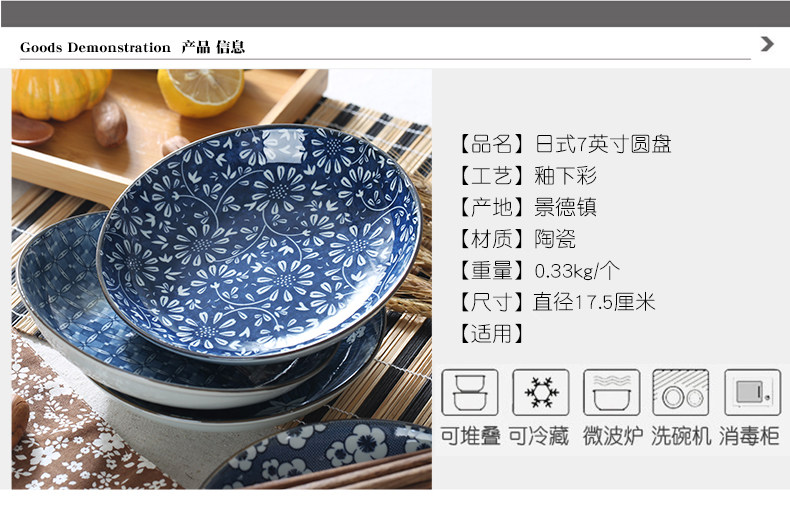Click the 尺寸 直径17.5厘米 line
790x506 pixels.
556,302
